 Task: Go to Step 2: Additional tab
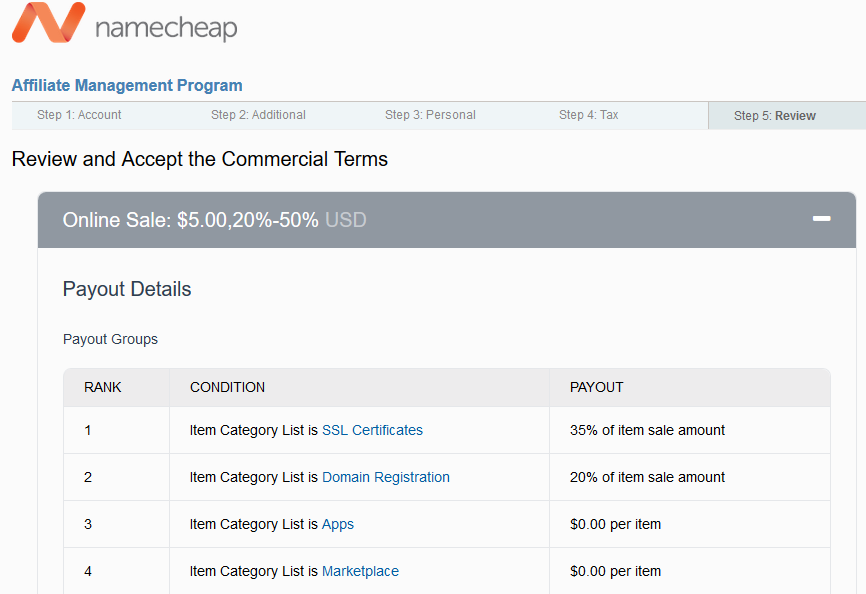coord(258,115)
